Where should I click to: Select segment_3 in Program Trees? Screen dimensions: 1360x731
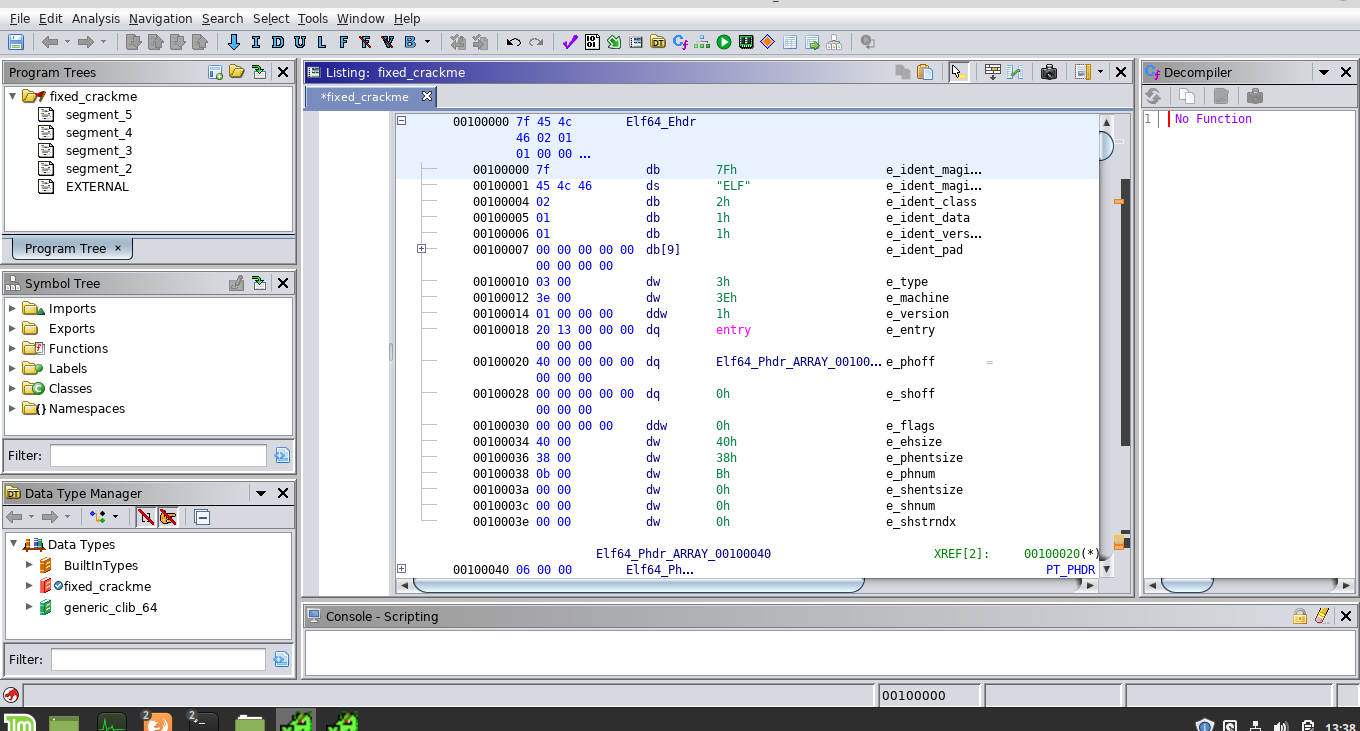pos(98,150)
